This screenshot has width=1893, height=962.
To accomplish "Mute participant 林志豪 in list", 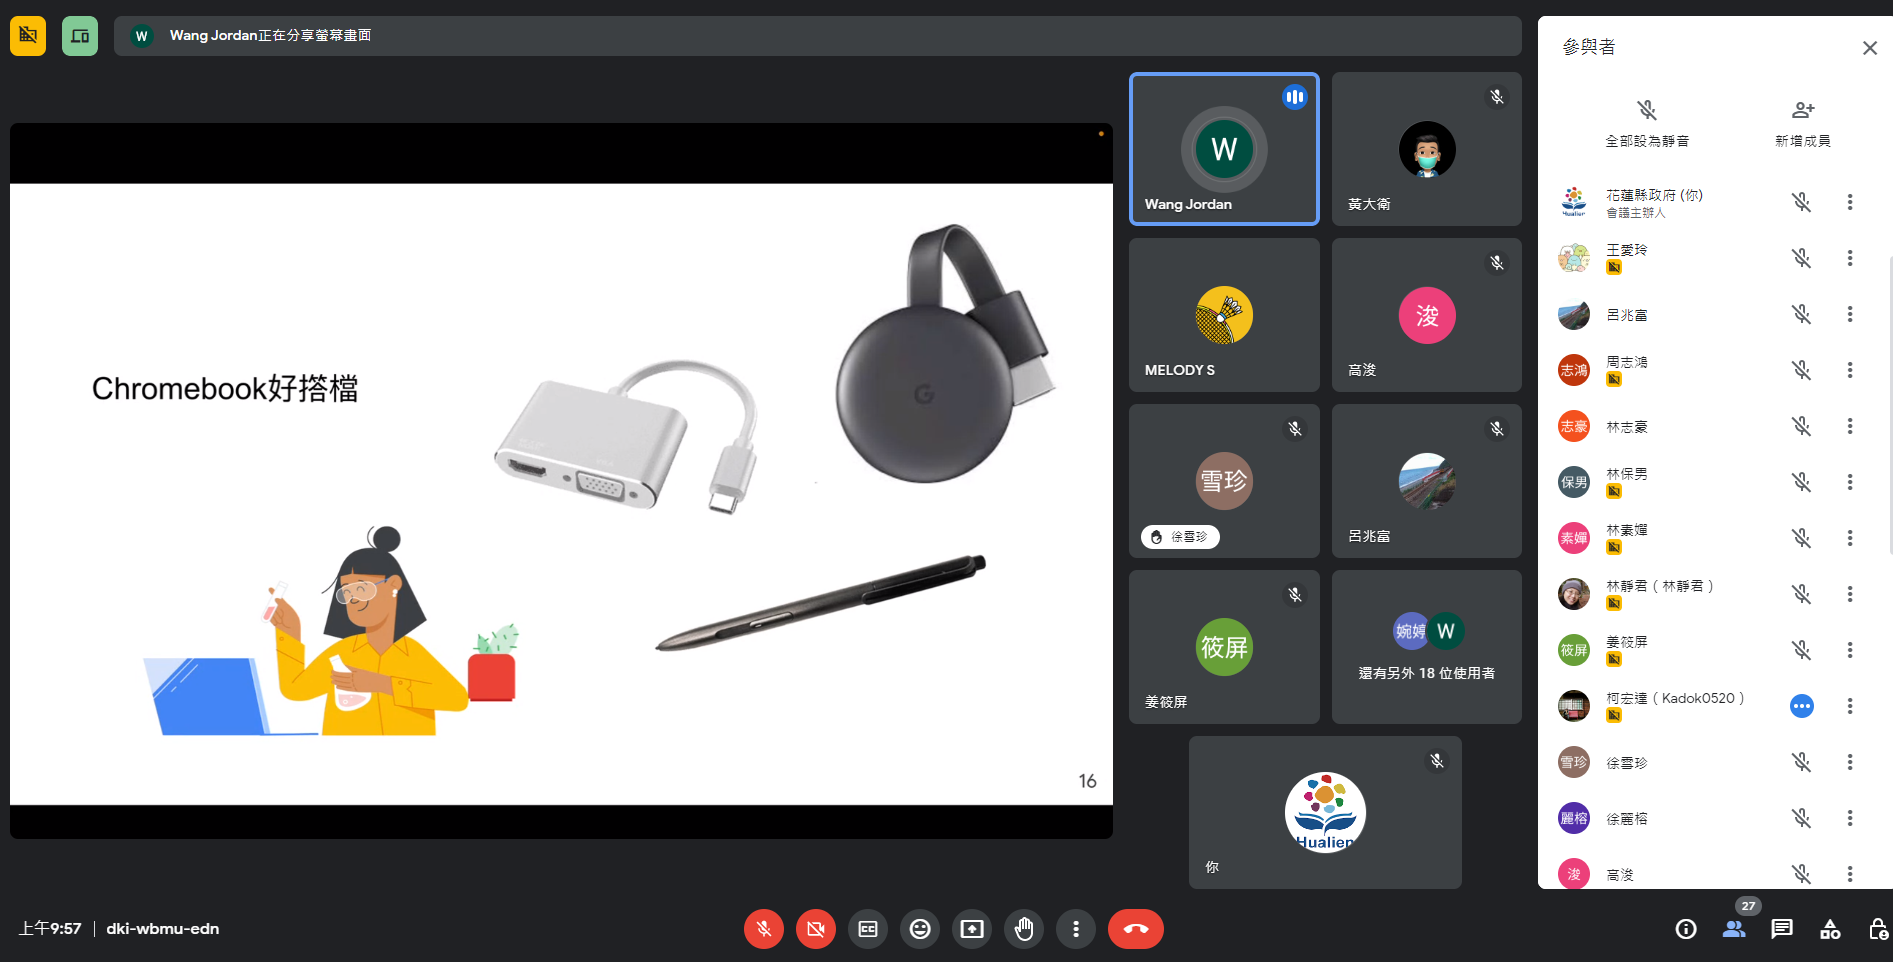I will click(1801, 426).
